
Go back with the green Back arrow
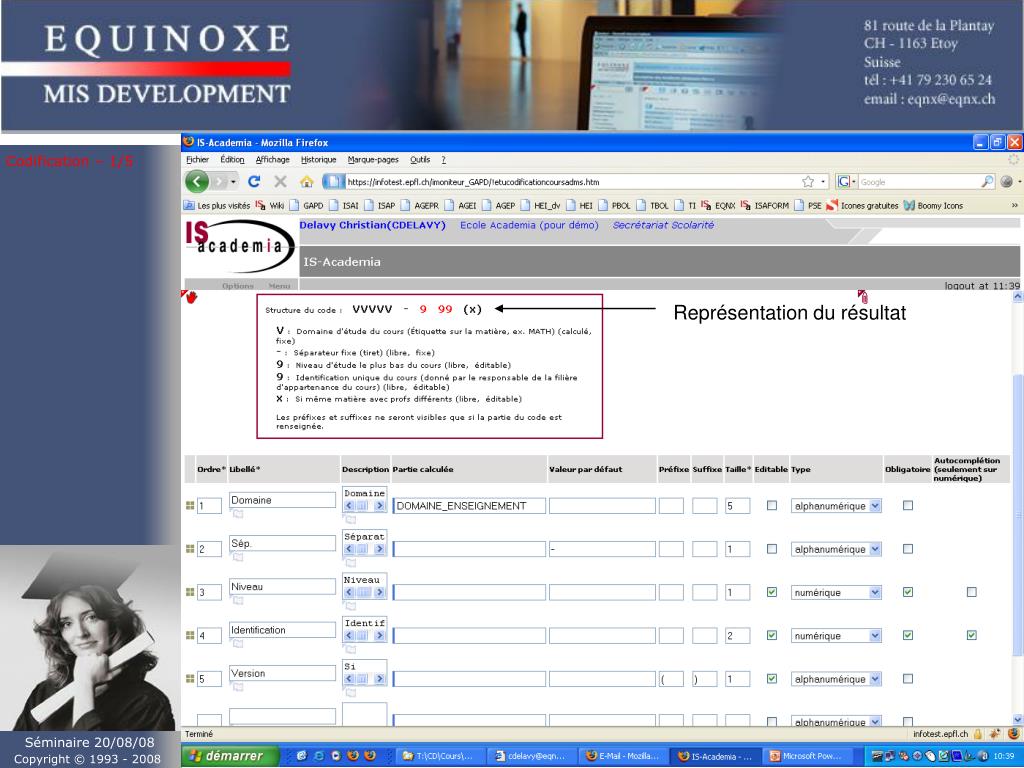[x=197, y=182]
